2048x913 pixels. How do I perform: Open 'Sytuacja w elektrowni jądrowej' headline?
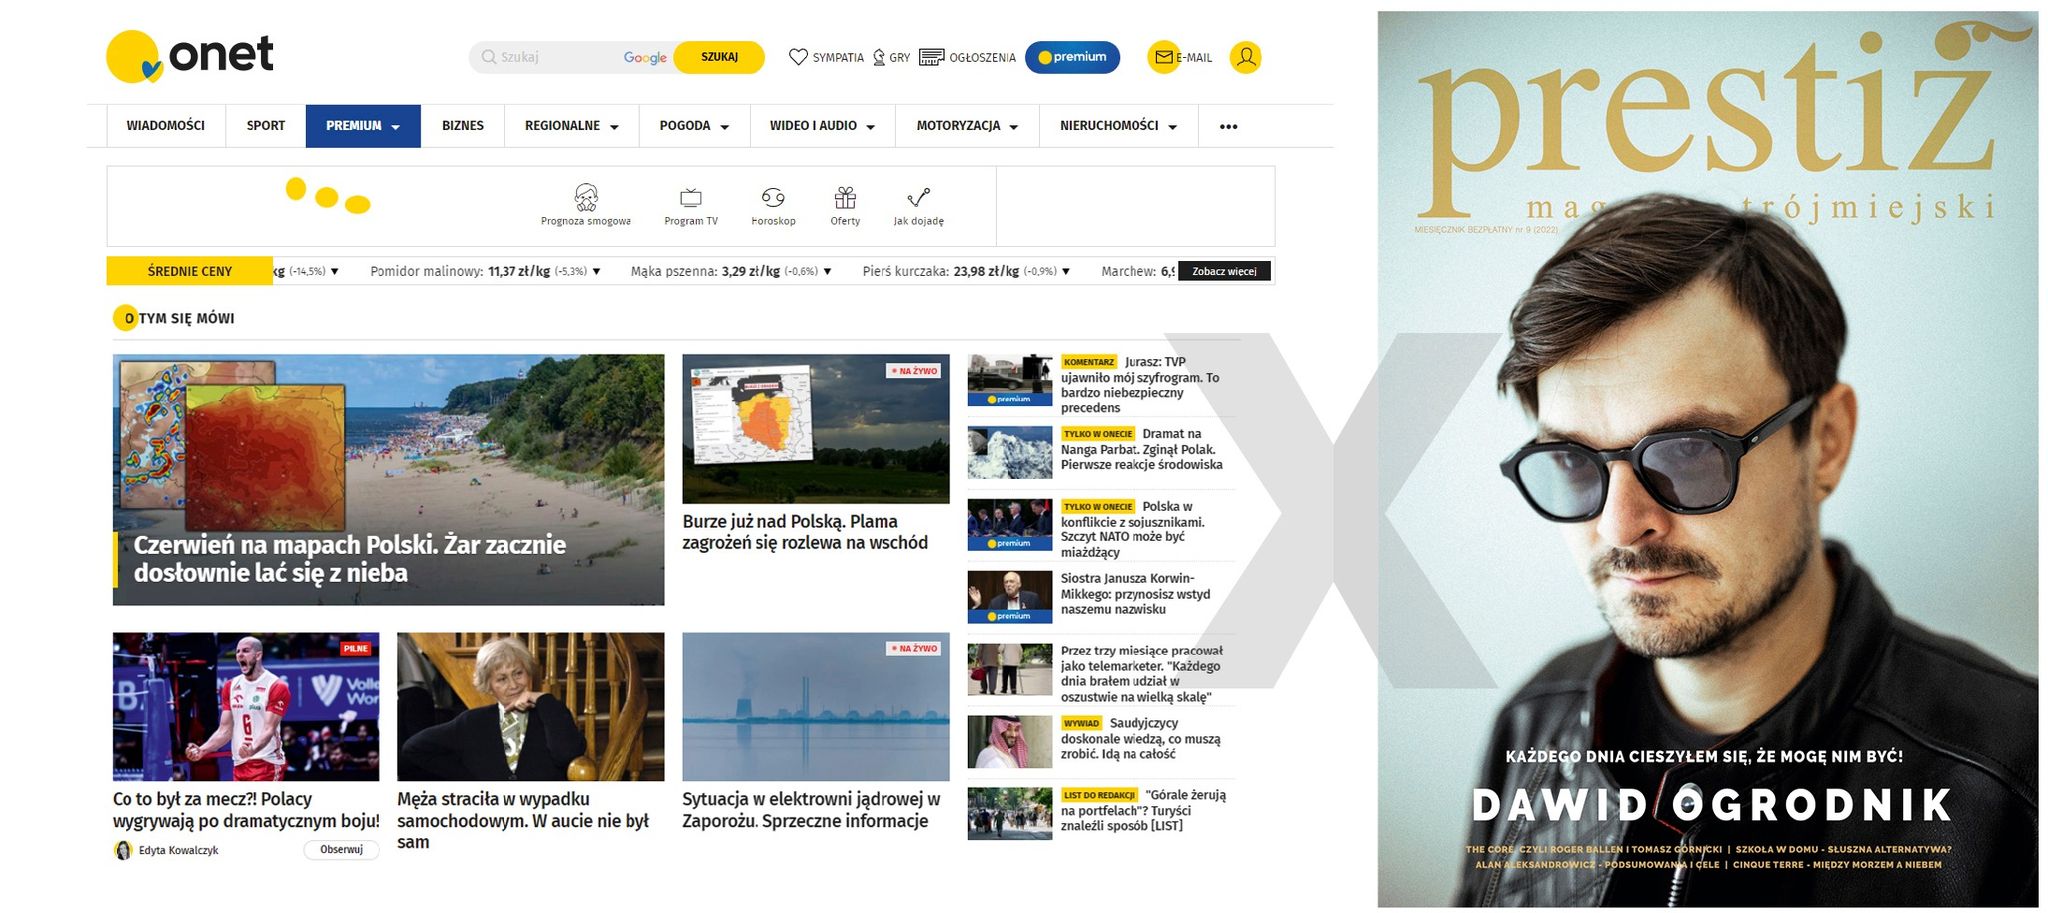(x=811, y=810)
